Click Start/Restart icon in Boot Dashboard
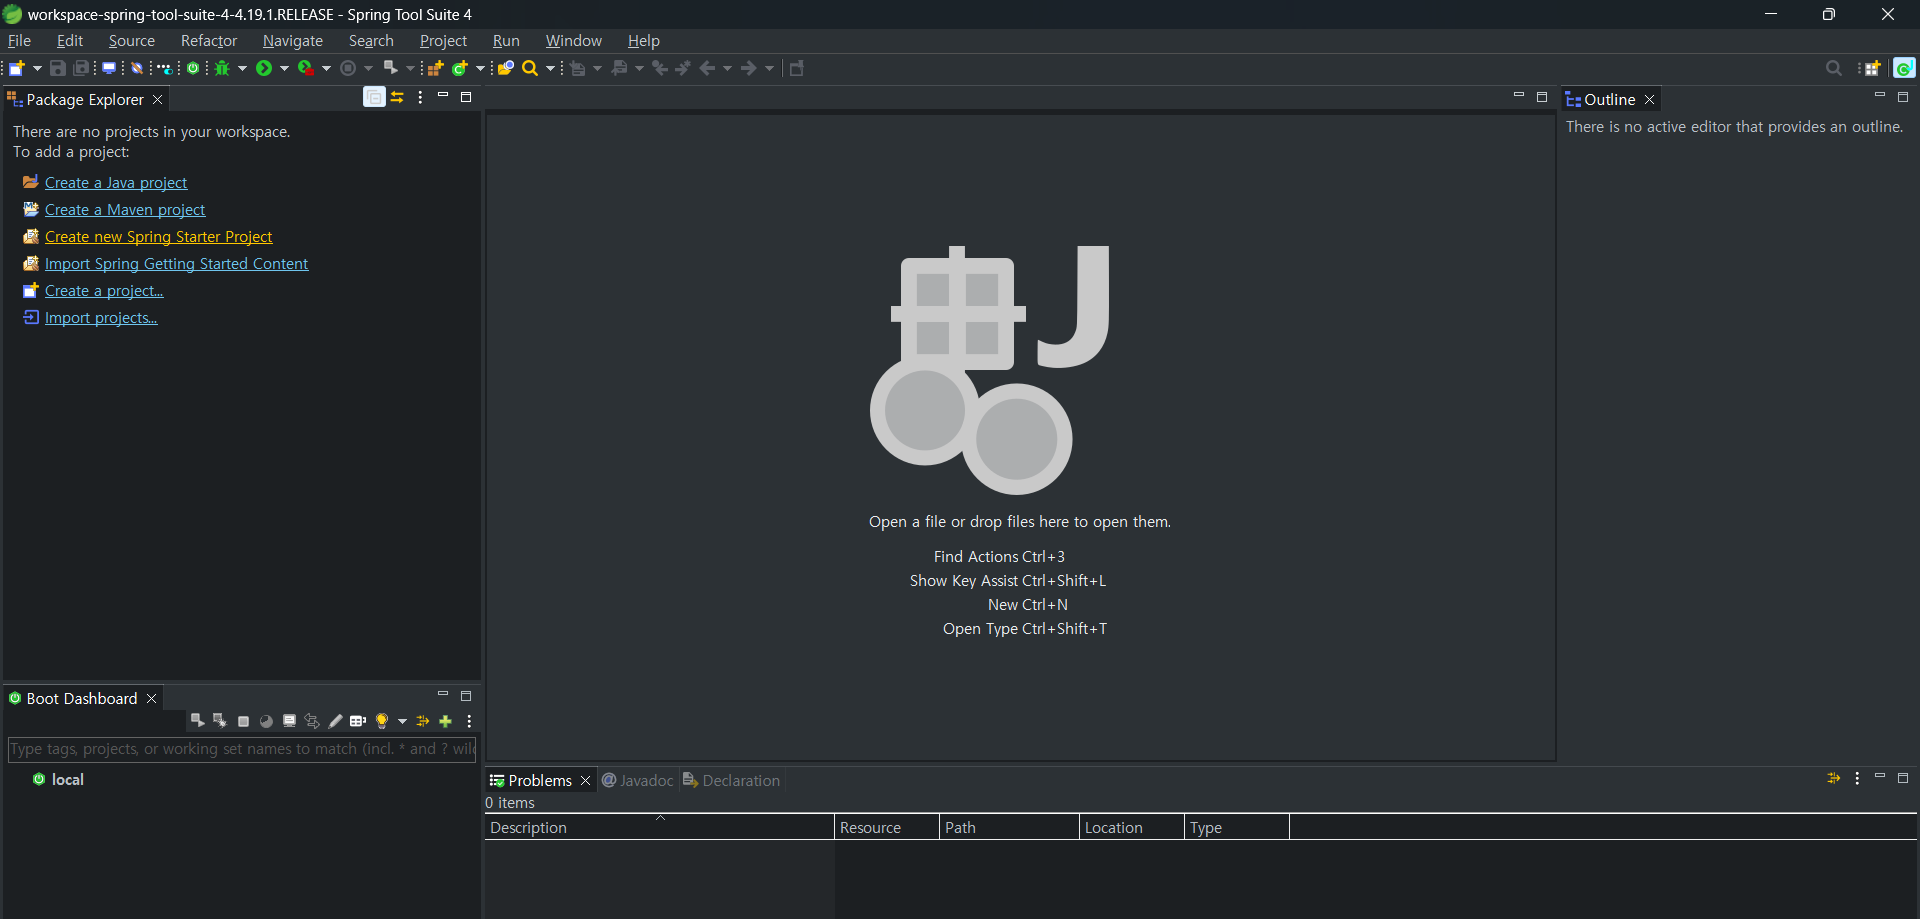Screen dimensions: 1920x919 [197, 721]
